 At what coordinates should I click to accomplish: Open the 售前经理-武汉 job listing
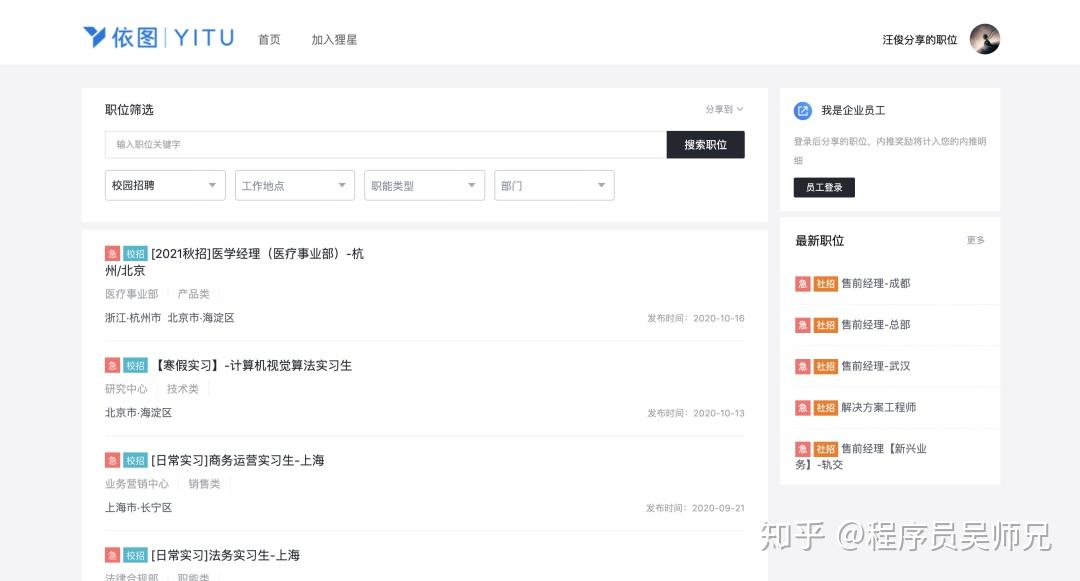pos(875,367)
